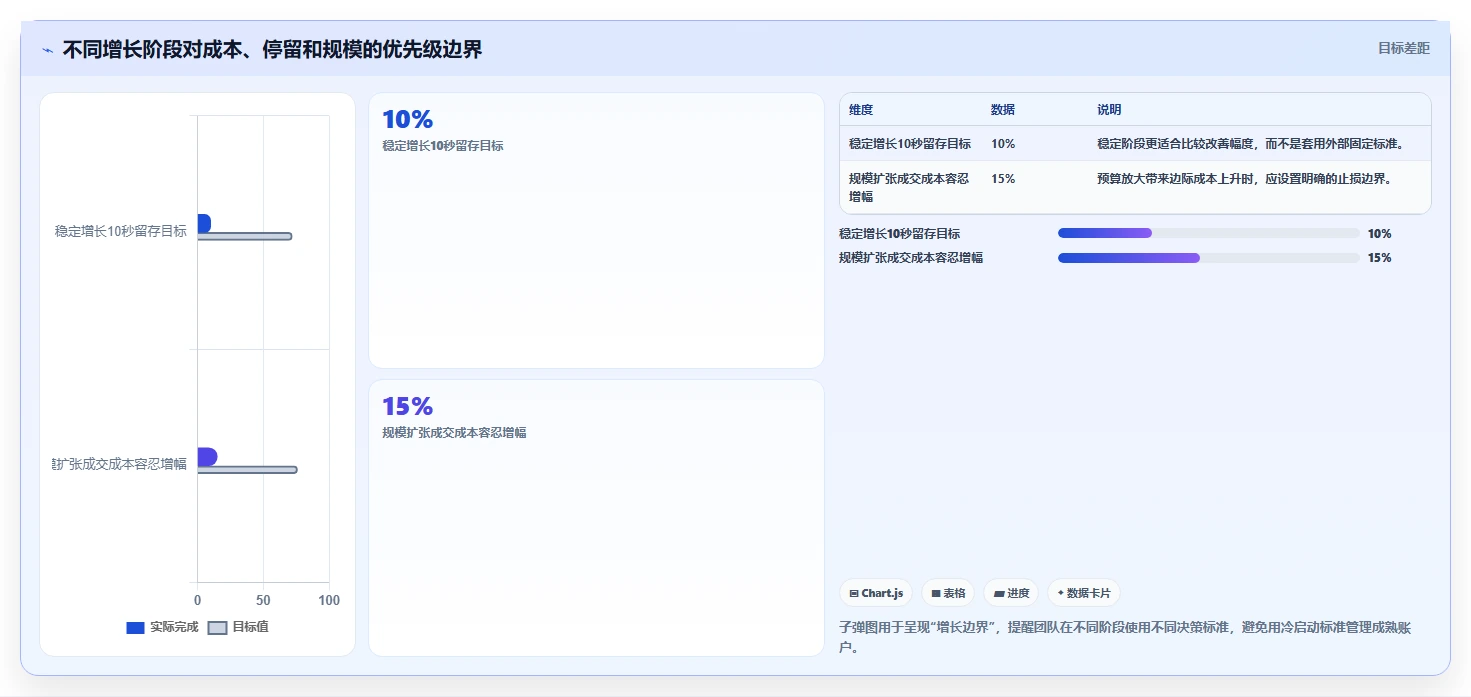Click the 规模扩张成交成本容忍增幅 progress bar
Viewport: 1471px width, 697px height.
1208,257
